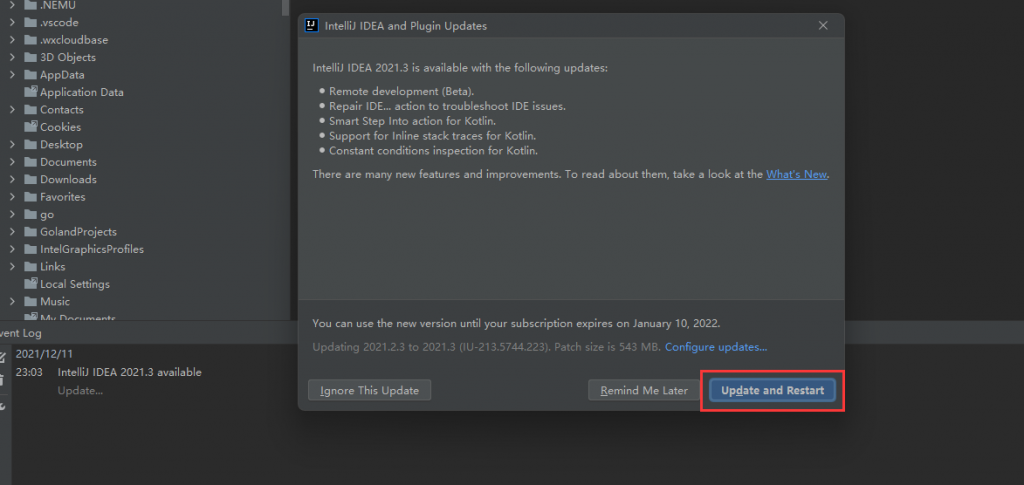Click the Ignore This Update button
The width and height of the screenshot is (1024, 485).
coord(369,390)
